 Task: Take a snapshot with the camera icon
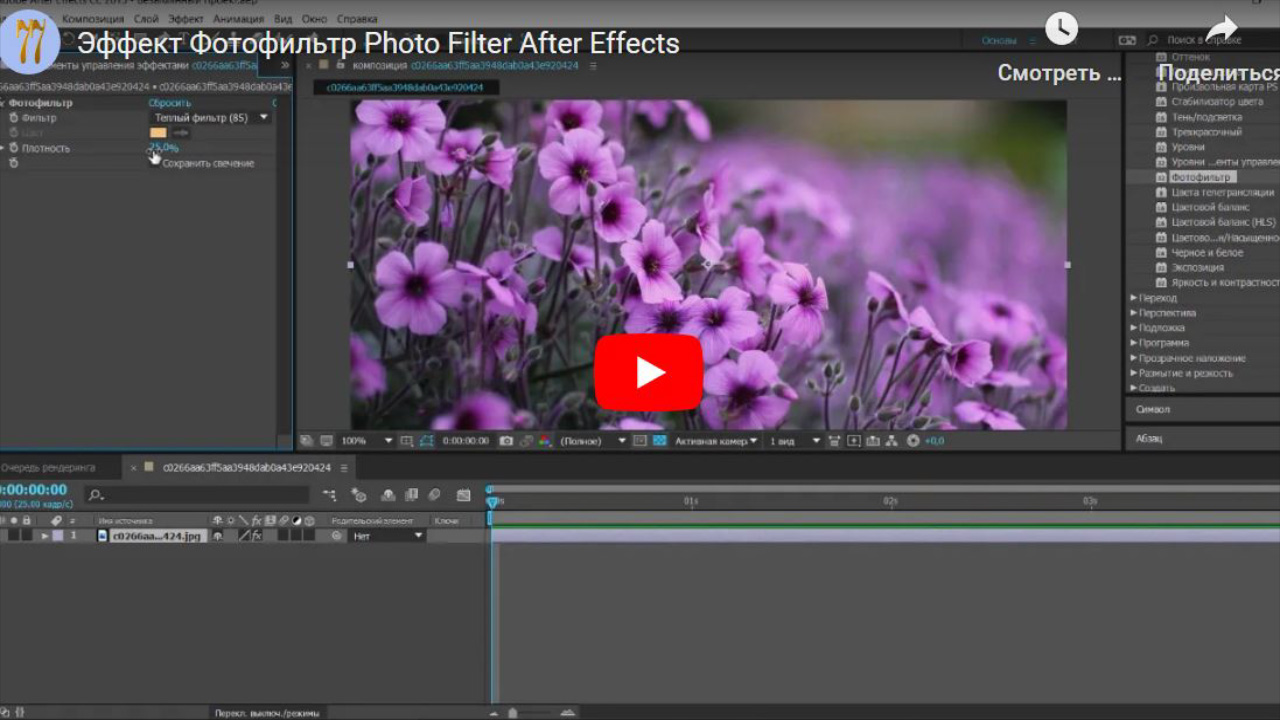pyautogui.click(x=508, y=440)
